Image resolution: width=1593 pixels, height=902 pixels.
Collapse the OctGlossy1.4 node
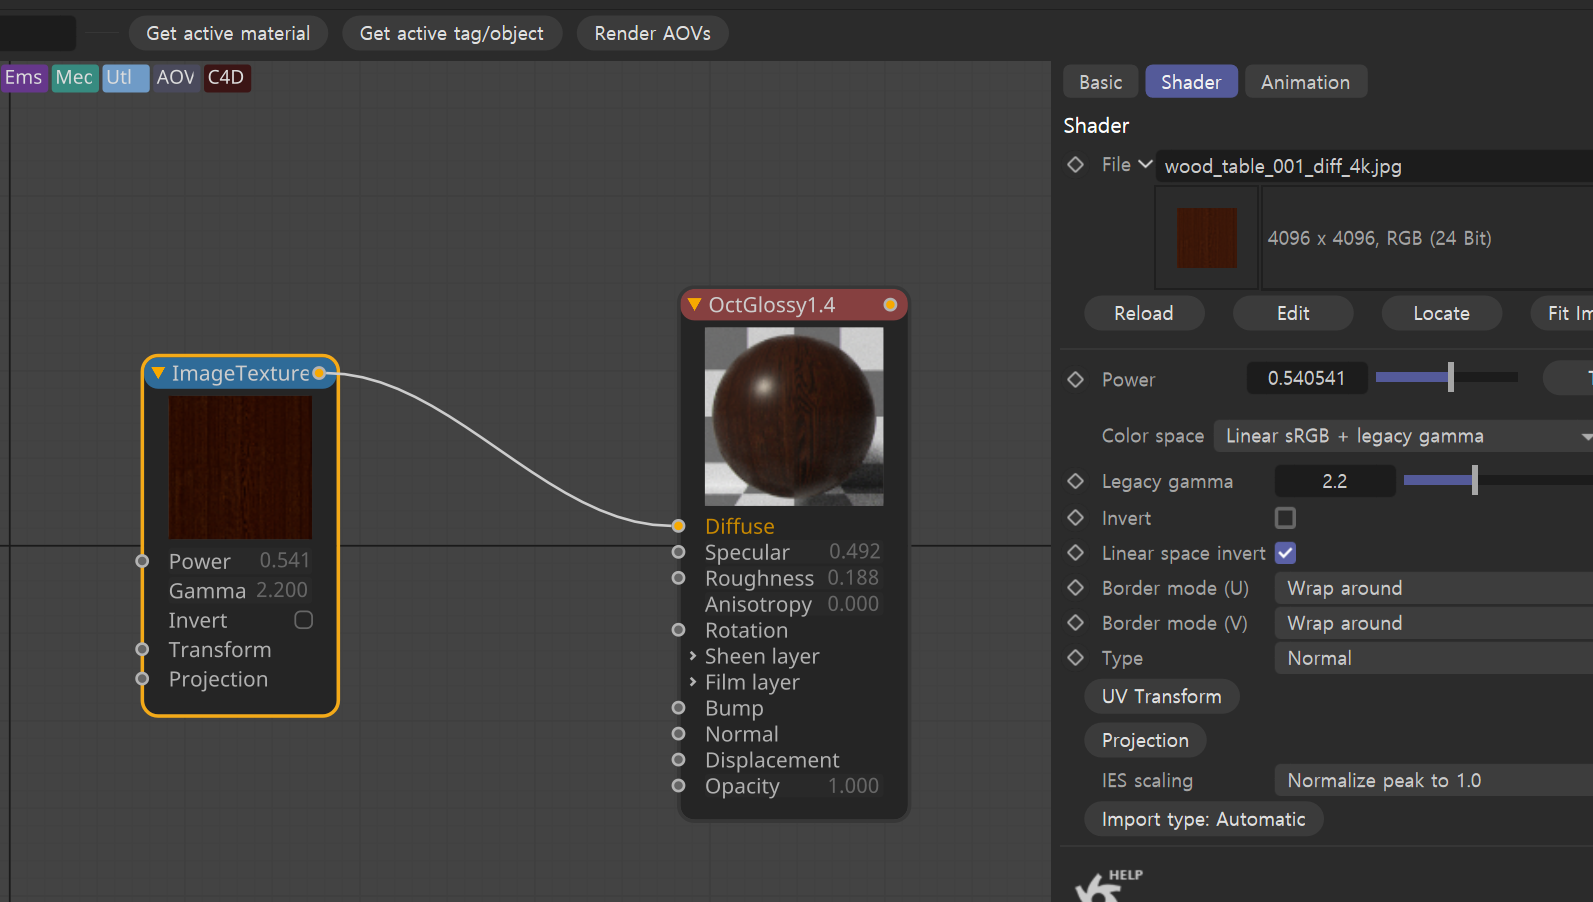tap(694, 304)
